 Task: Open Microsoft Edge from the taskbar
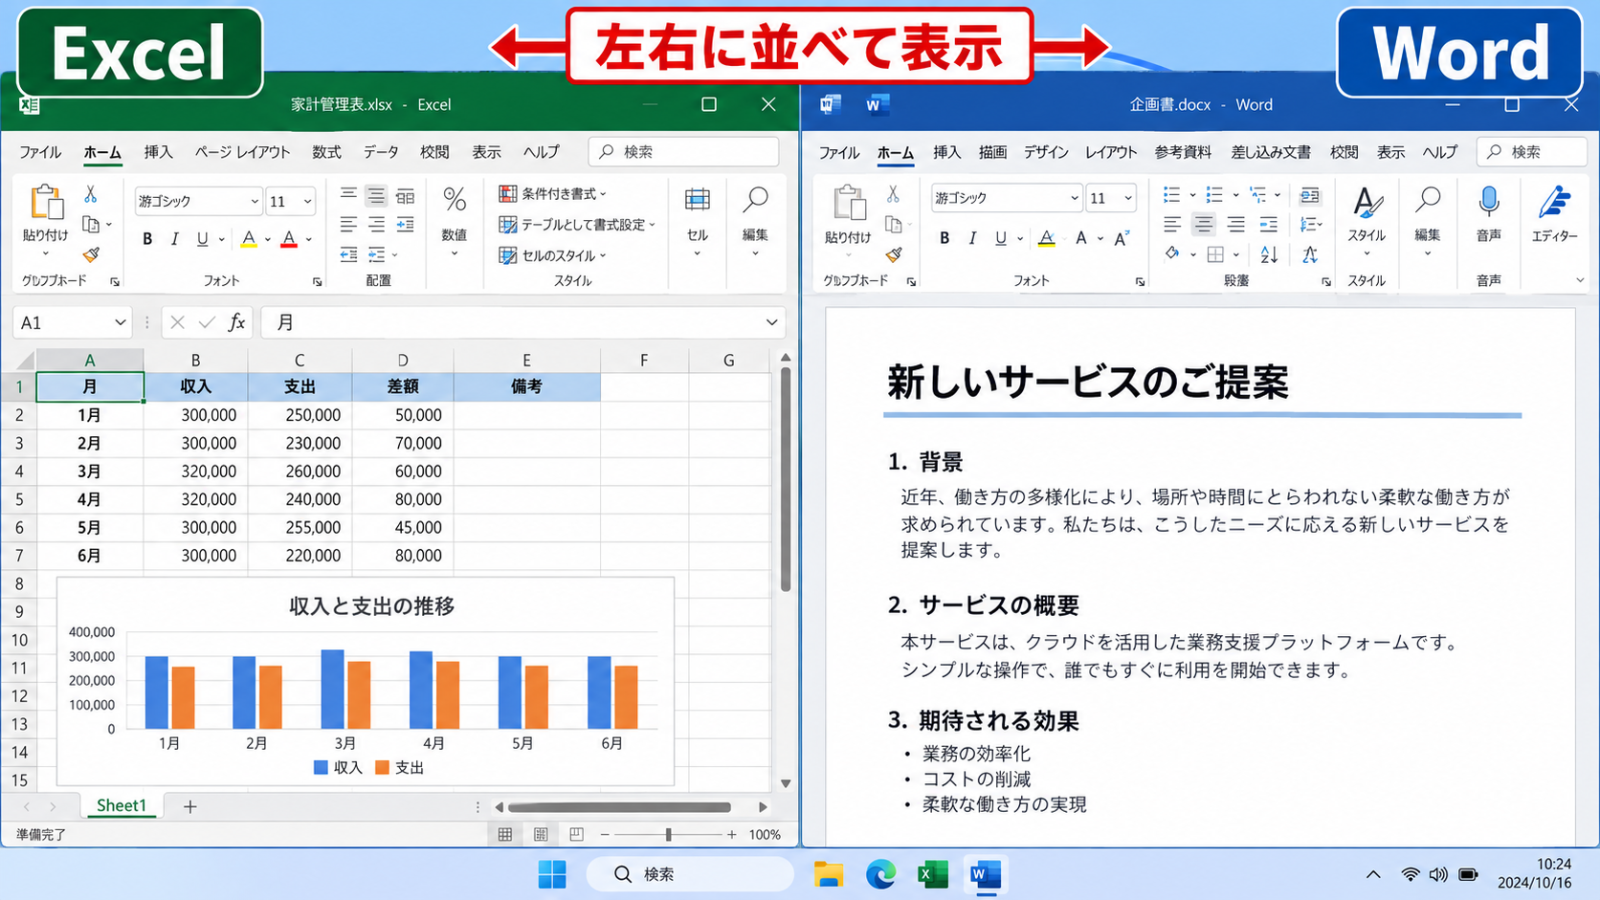click(x=881, y=874)
